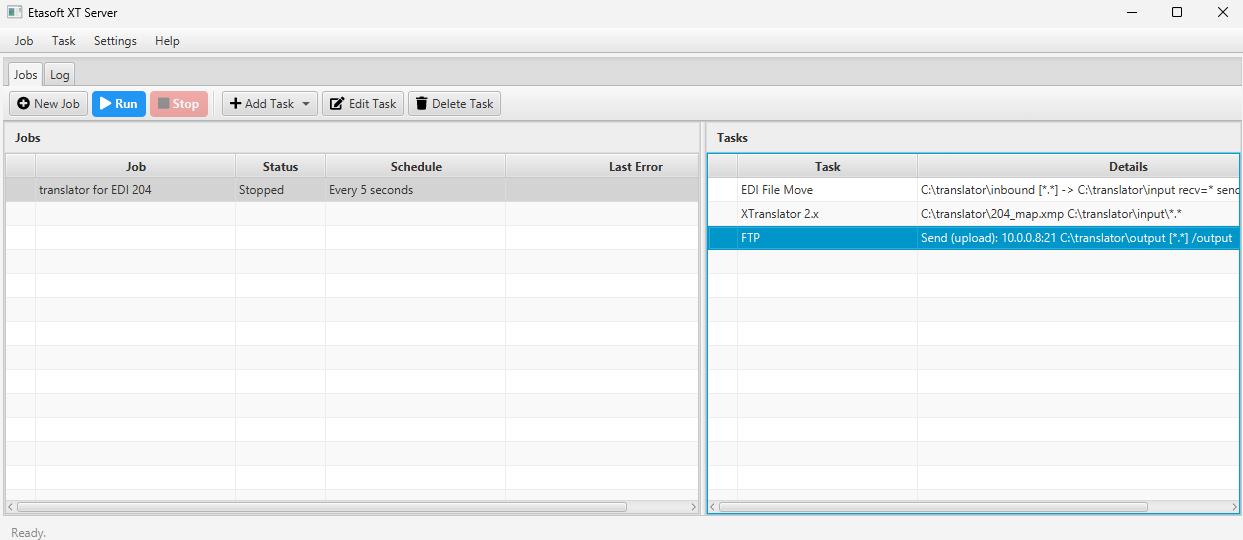Click the Jobs panel scroll left arrow

(11, 507)
